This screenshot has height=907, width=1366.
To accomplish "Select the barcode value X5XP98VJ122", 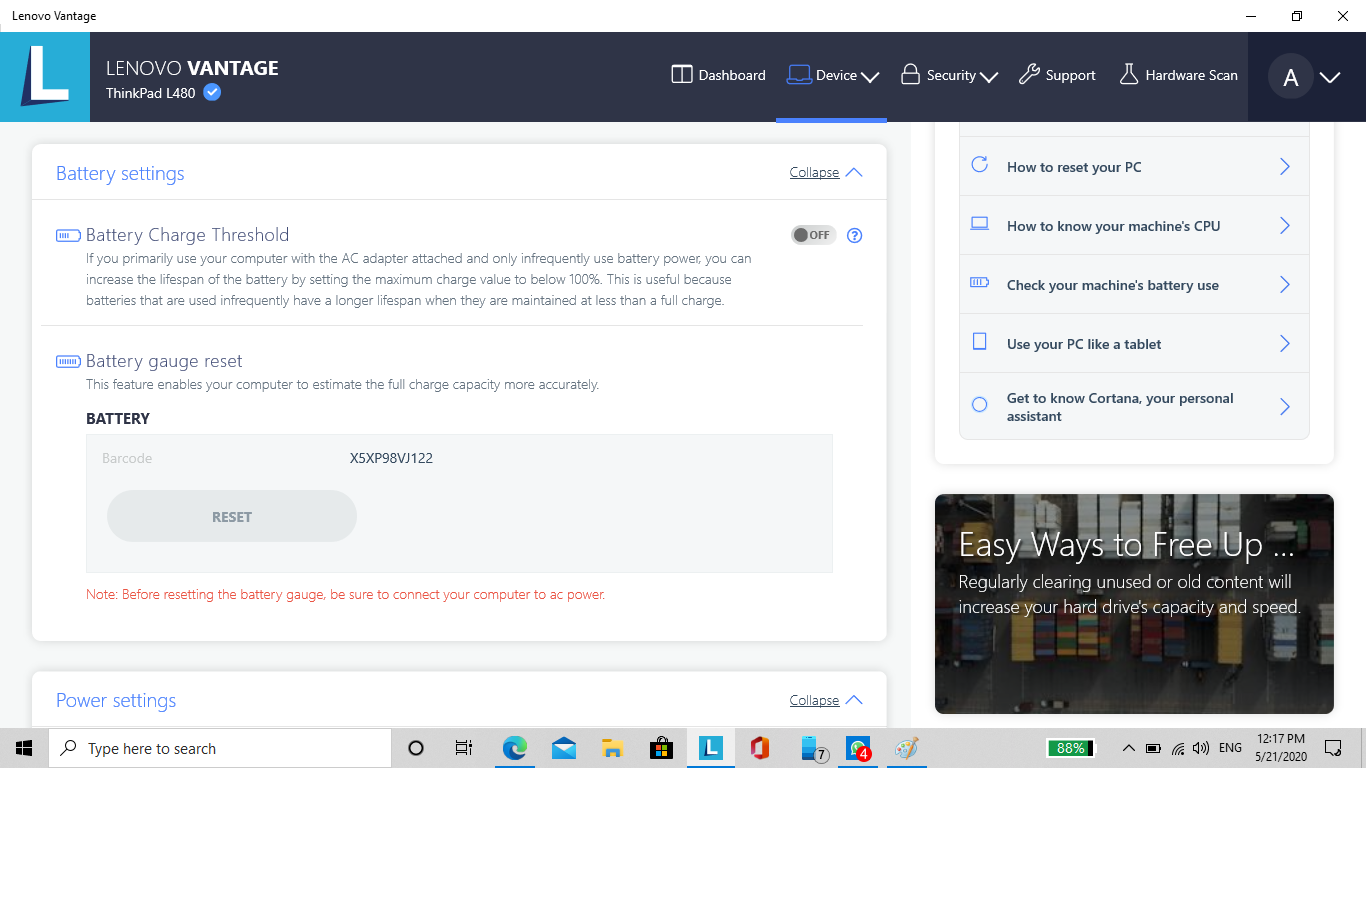I will (391, 458).
